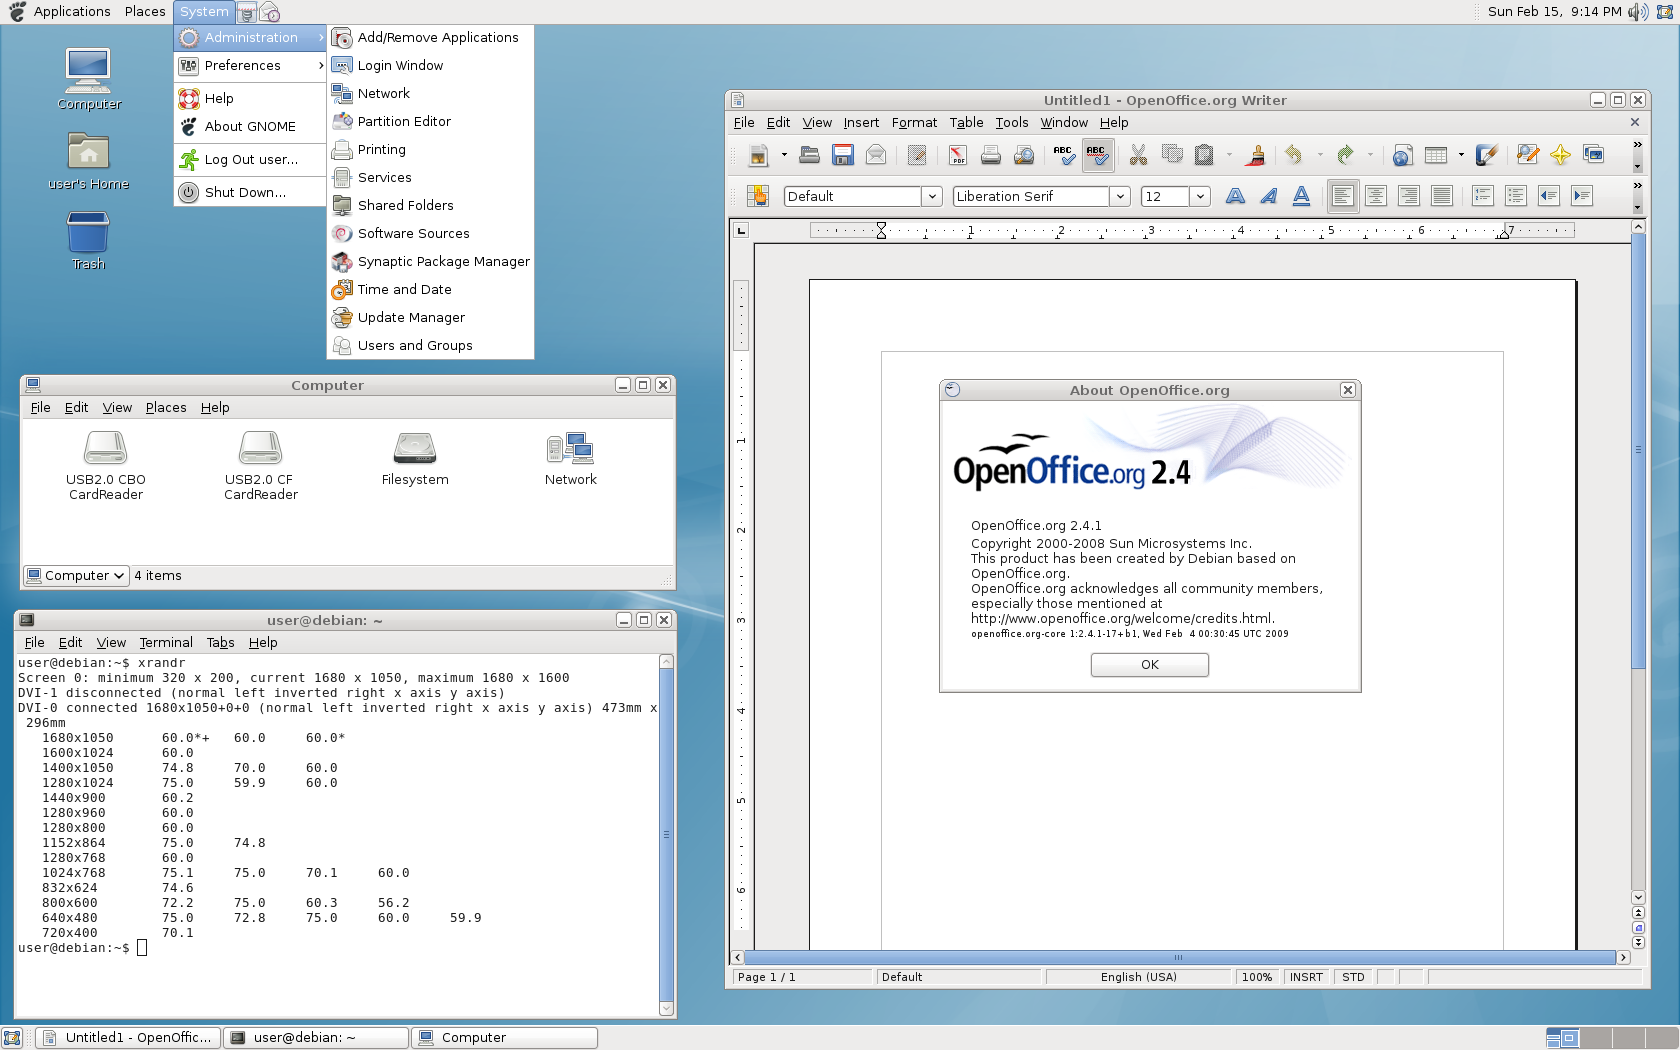Open the Navigator star icon

click(1560, 155)
